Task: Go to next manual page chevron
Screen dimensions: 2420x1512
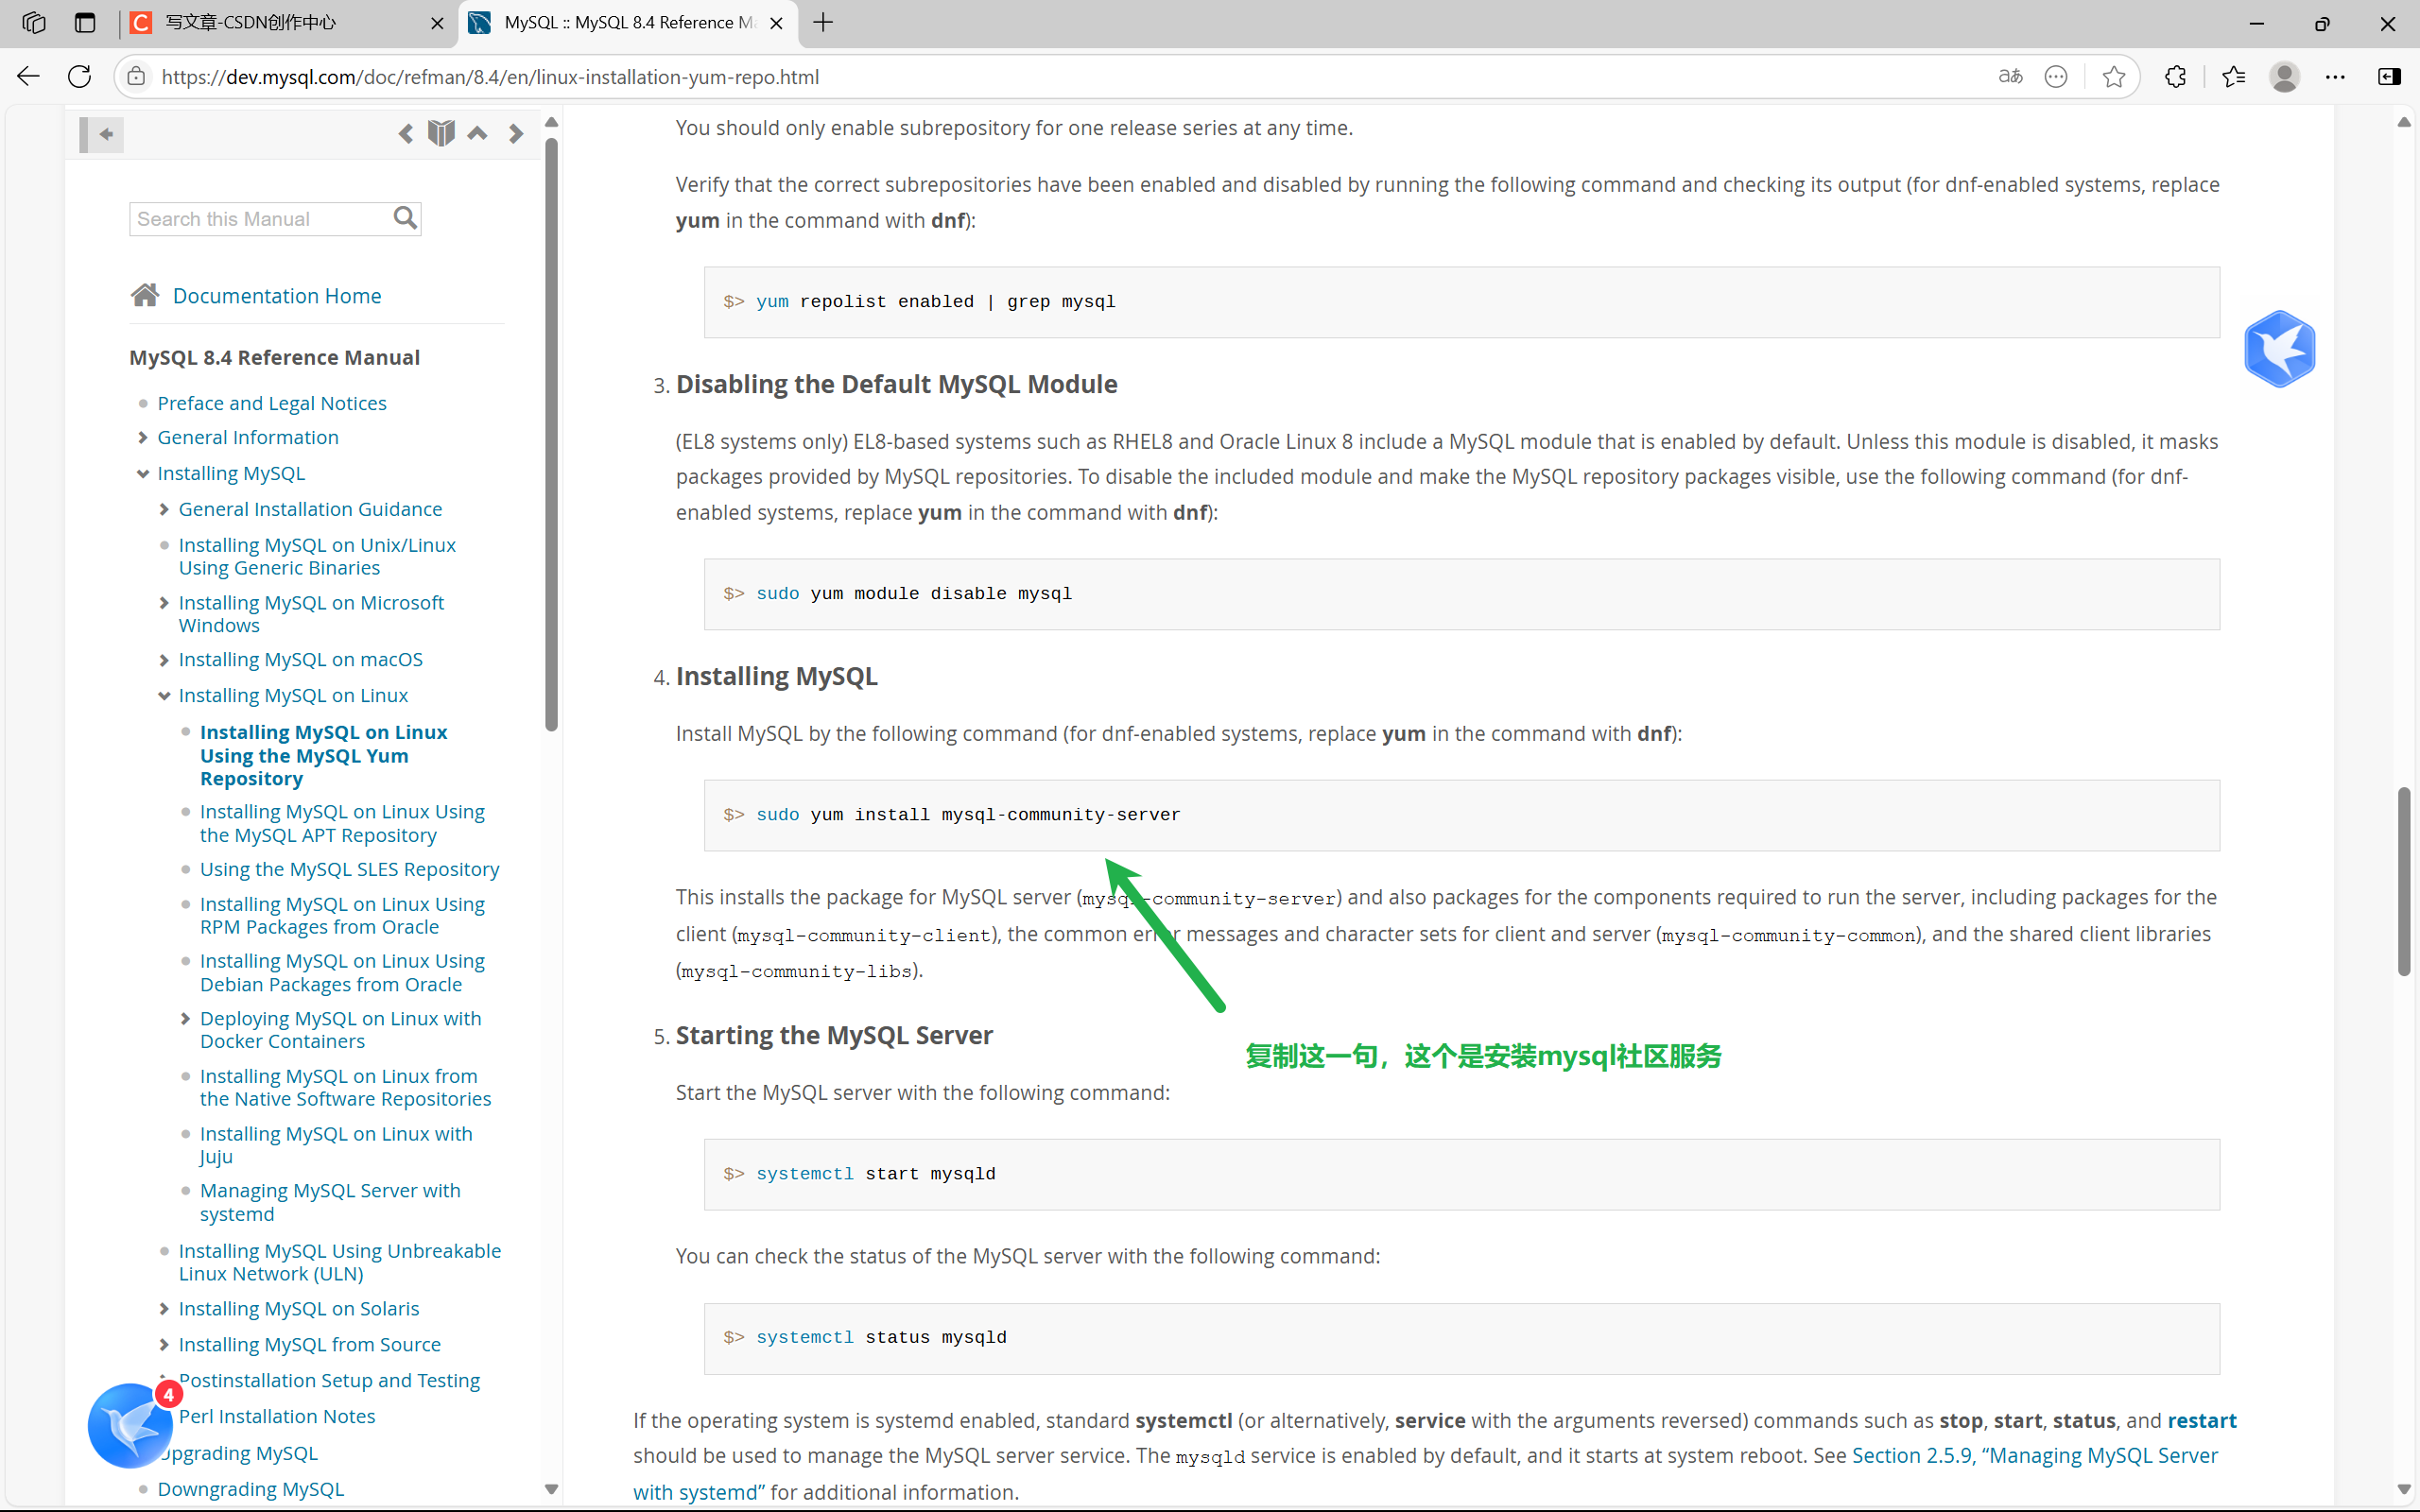Action: tap(515, 134)
